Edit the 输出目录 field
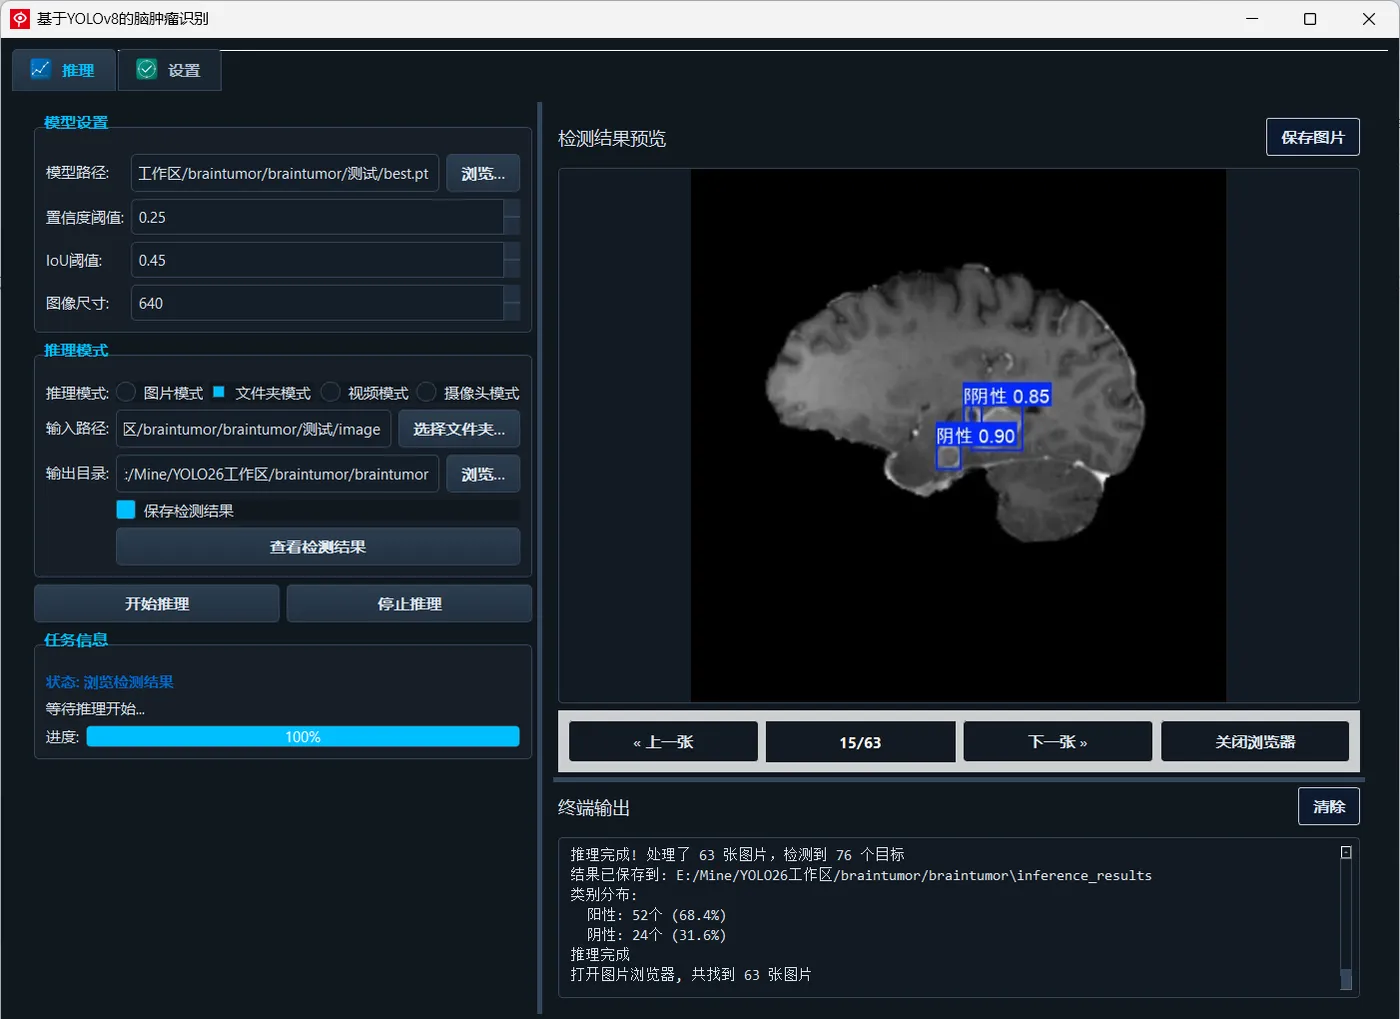This screenshot has height=1019, width=1400. pos(277,474)
